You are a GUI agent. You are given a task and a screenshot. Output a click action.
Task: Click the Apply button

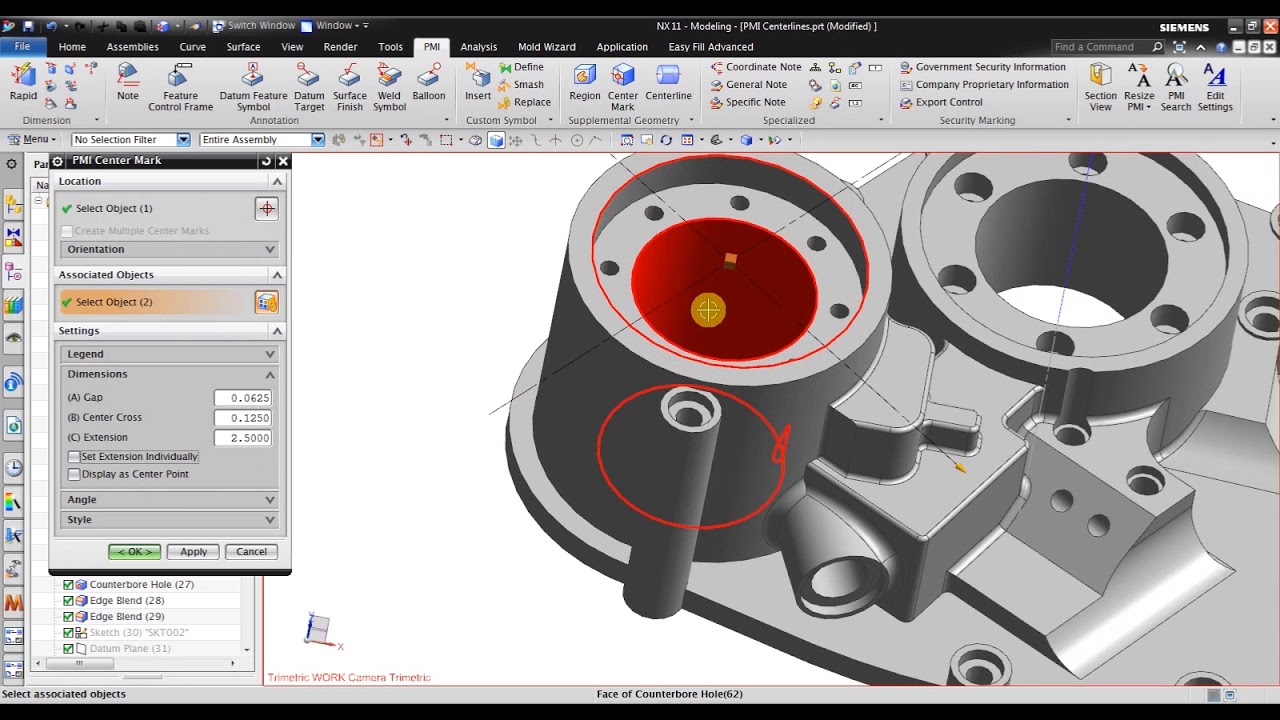pyautogui.click(x=193, y=552)
